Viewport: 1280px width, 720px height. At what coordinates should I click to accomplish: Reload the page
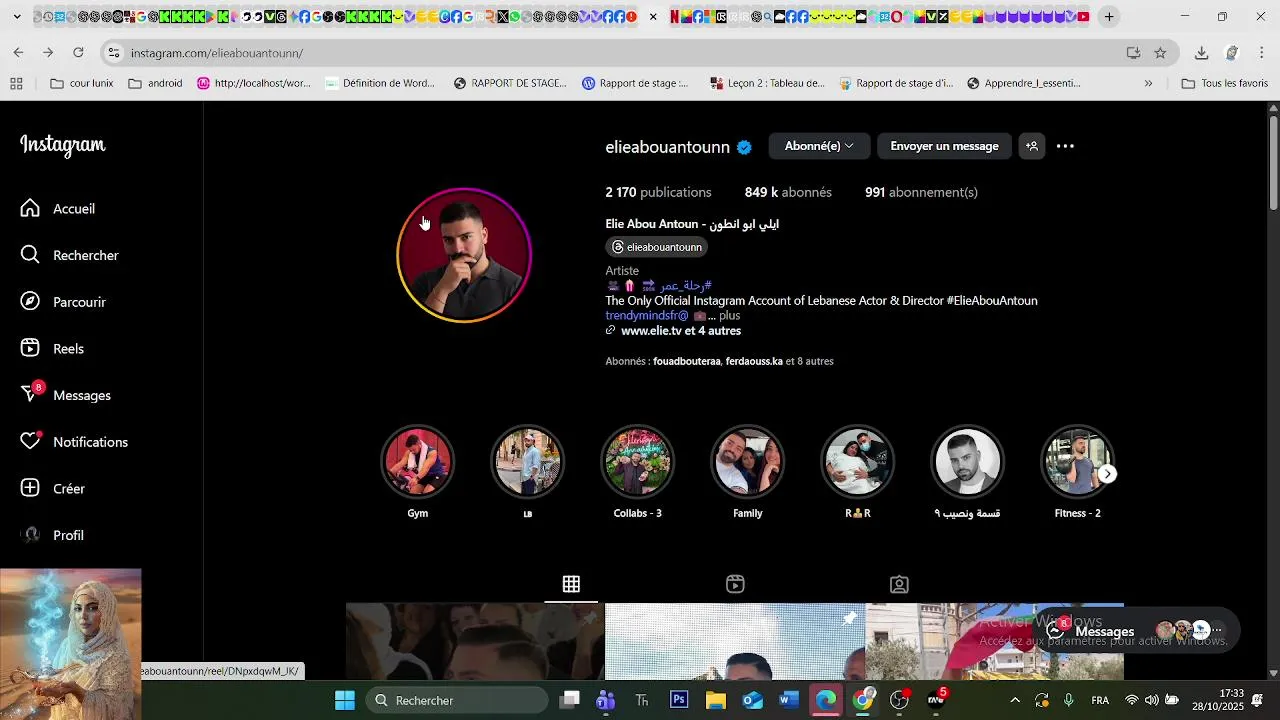coord(78,52)
